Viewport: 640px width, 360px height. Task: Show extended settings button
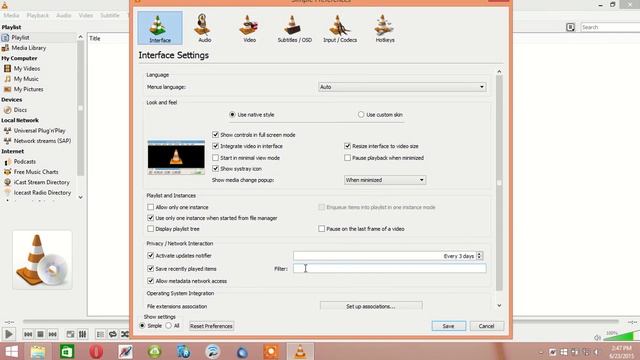pos(82,334)
